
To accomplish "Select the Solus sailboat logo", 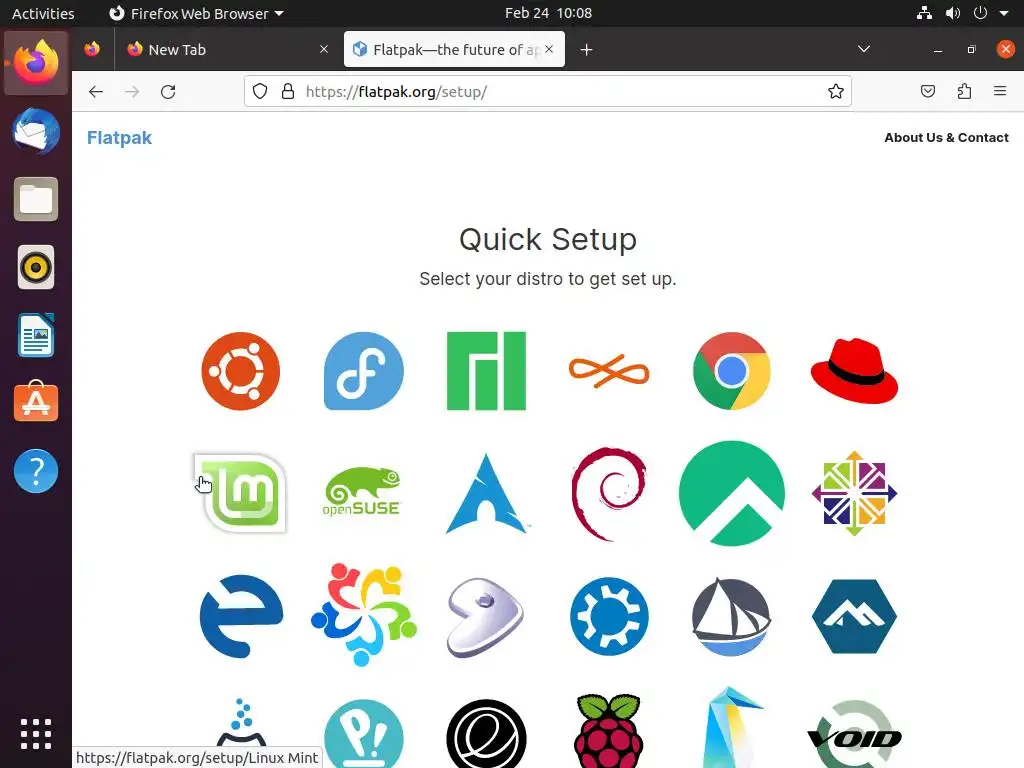I will click(x=731, y=616).
